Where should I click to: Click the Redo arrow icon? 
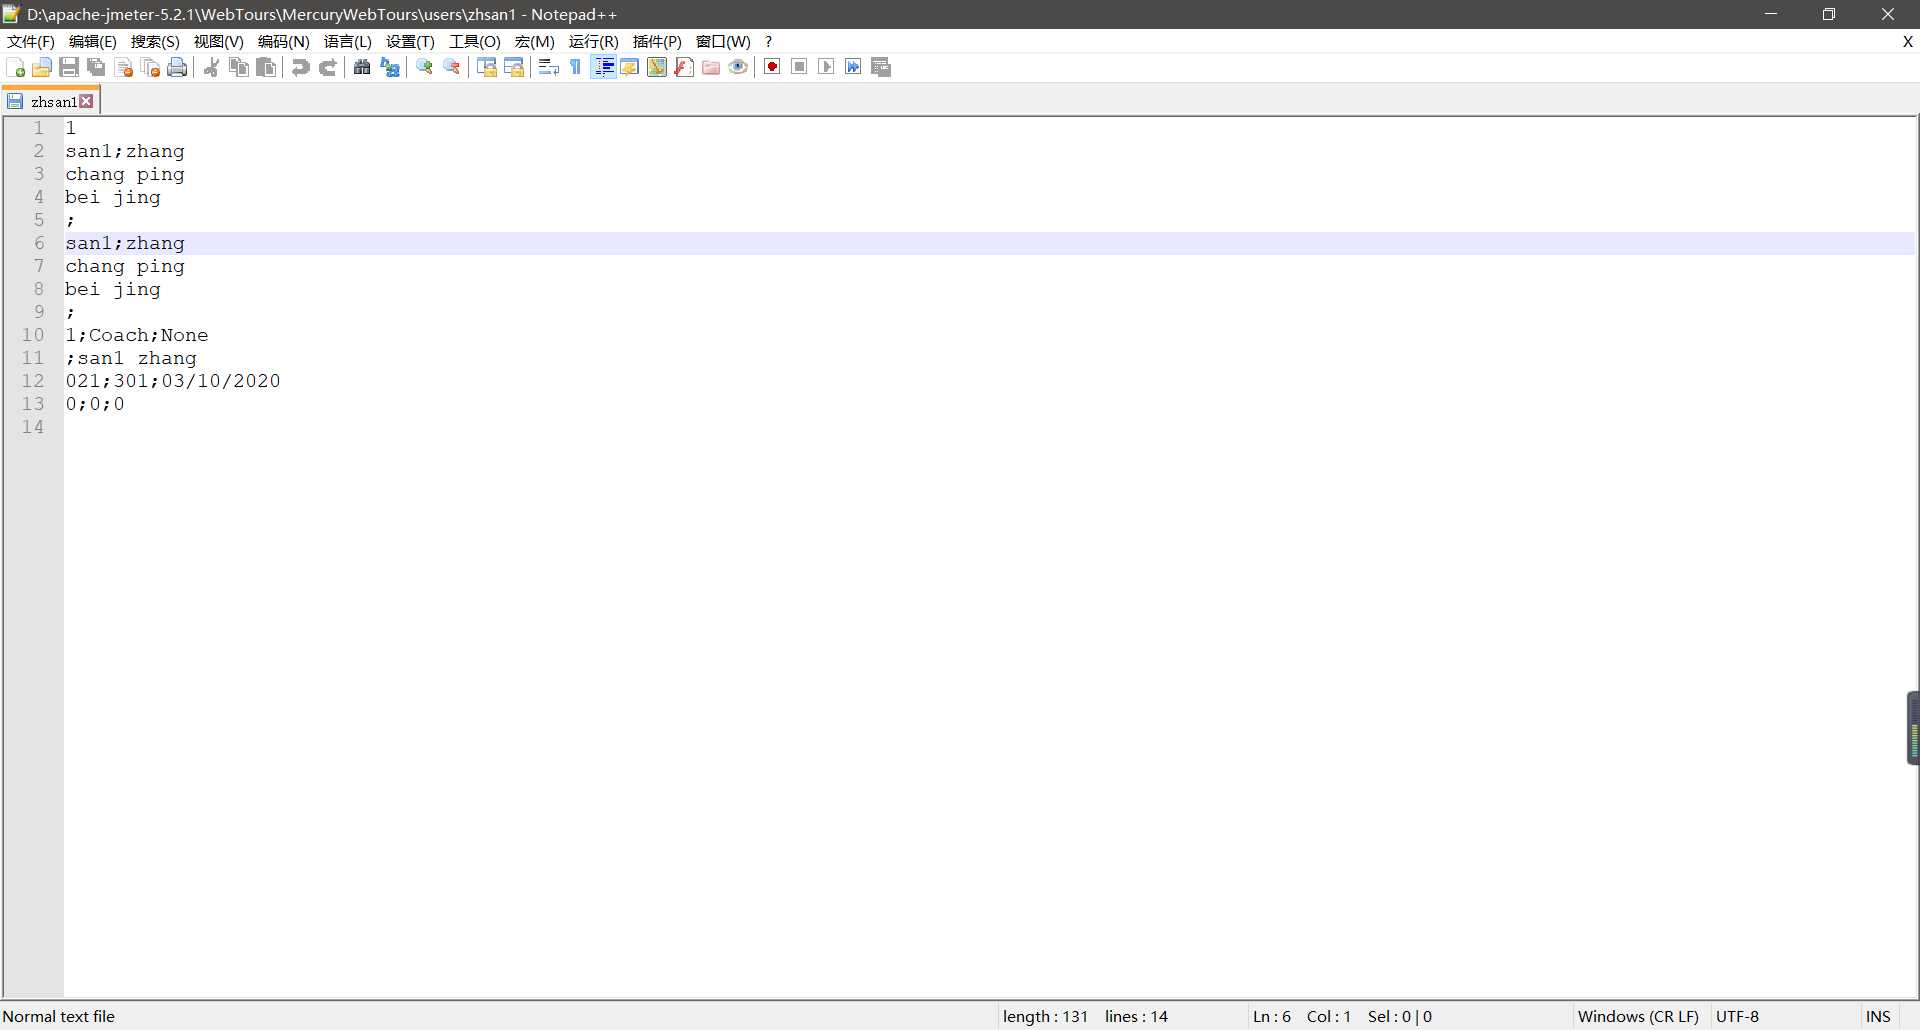coord(327,67)
